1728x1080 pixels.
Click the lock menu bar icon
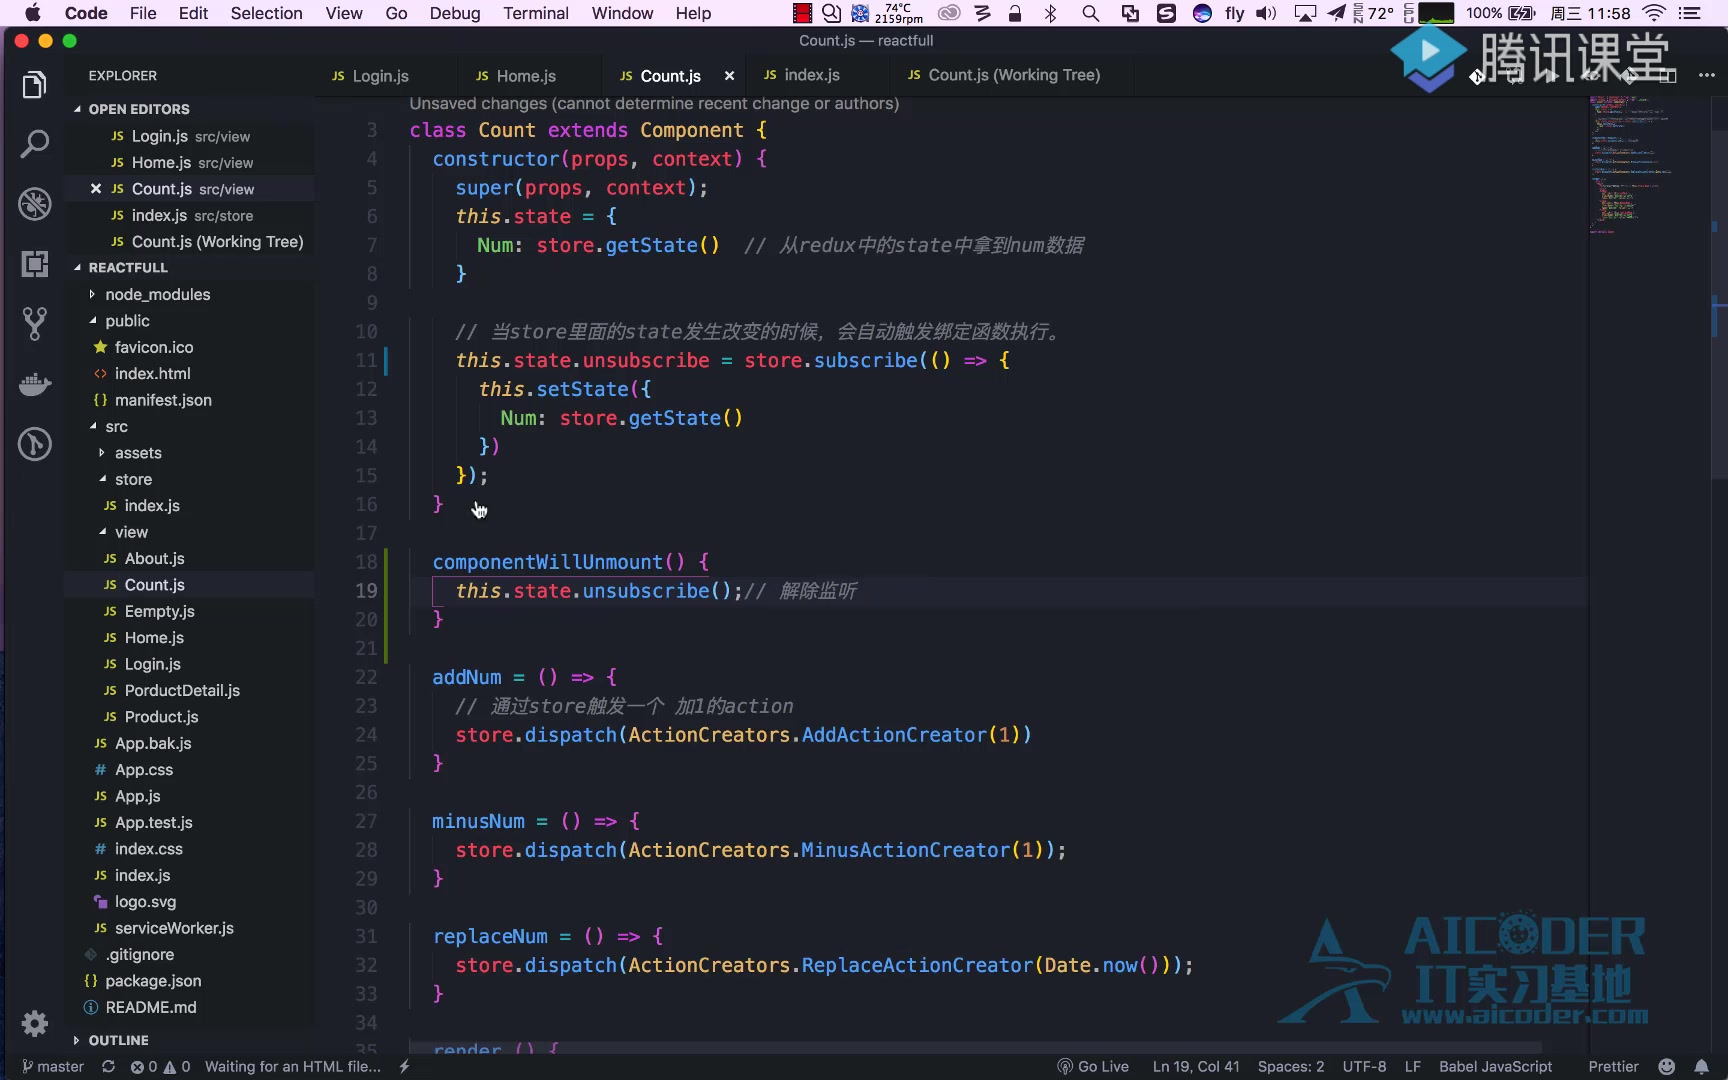tap(1015, 13)
